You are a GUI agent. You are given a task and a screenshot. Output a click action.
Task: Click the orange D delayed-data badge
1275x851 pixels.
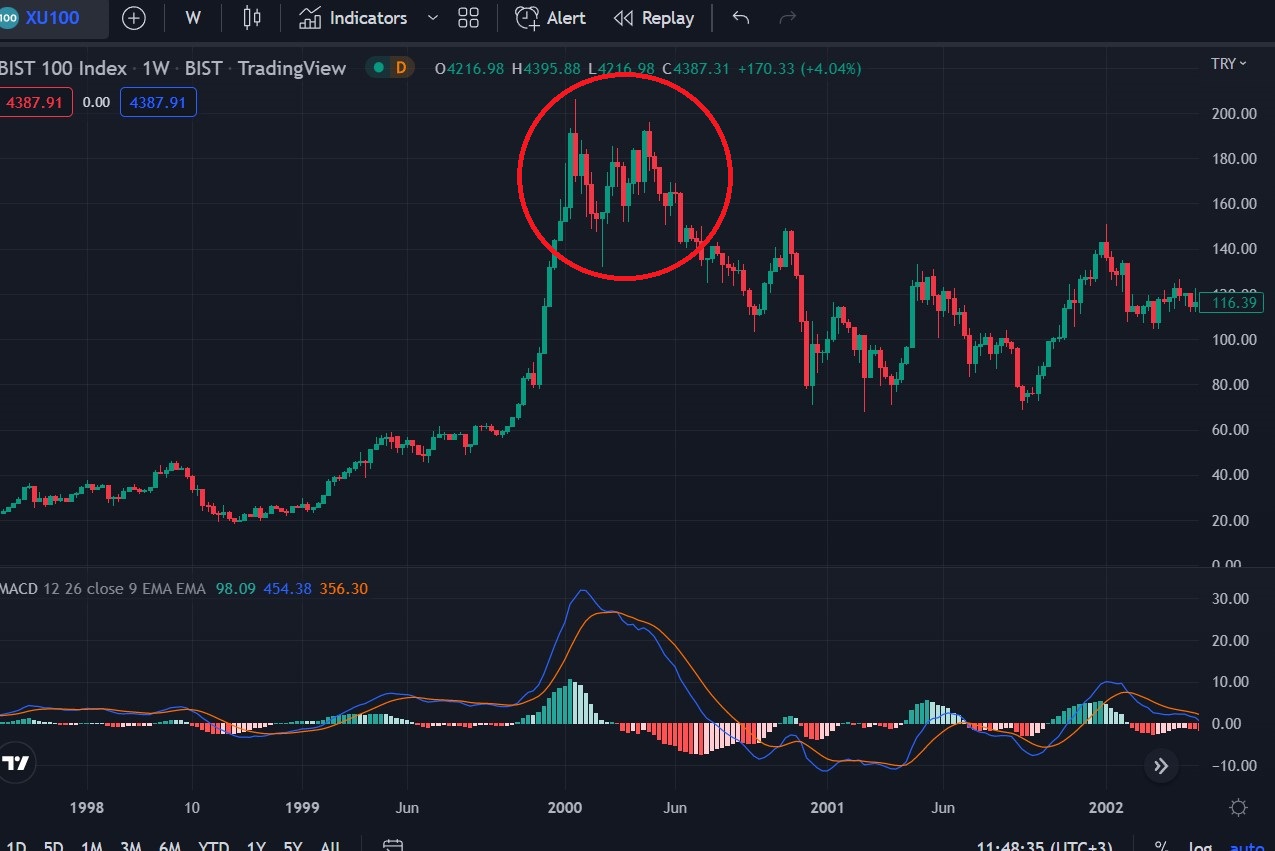click(401, 68)
